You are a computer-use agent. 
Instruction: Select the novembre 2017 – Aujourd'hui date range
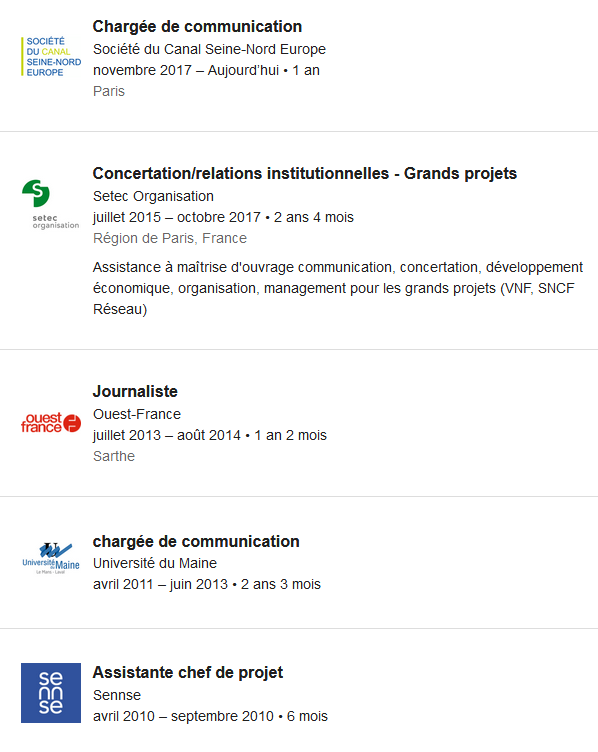click(186, 70)
